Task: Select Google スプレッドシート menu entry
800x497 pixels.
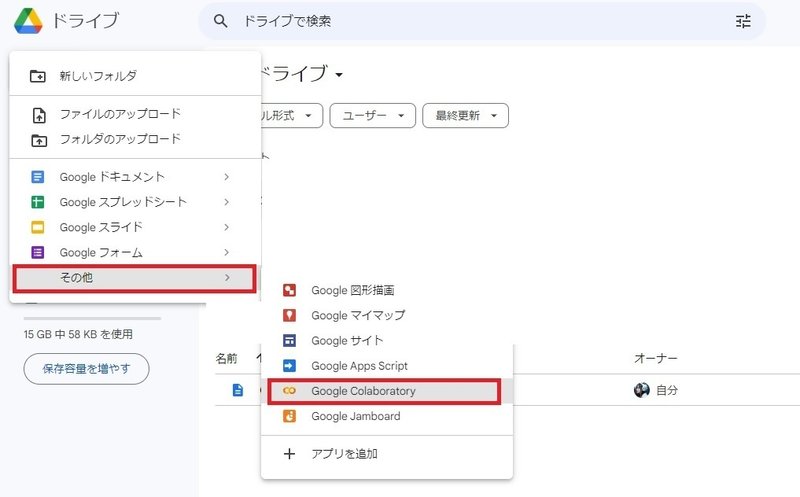Action: click(135, 202)
